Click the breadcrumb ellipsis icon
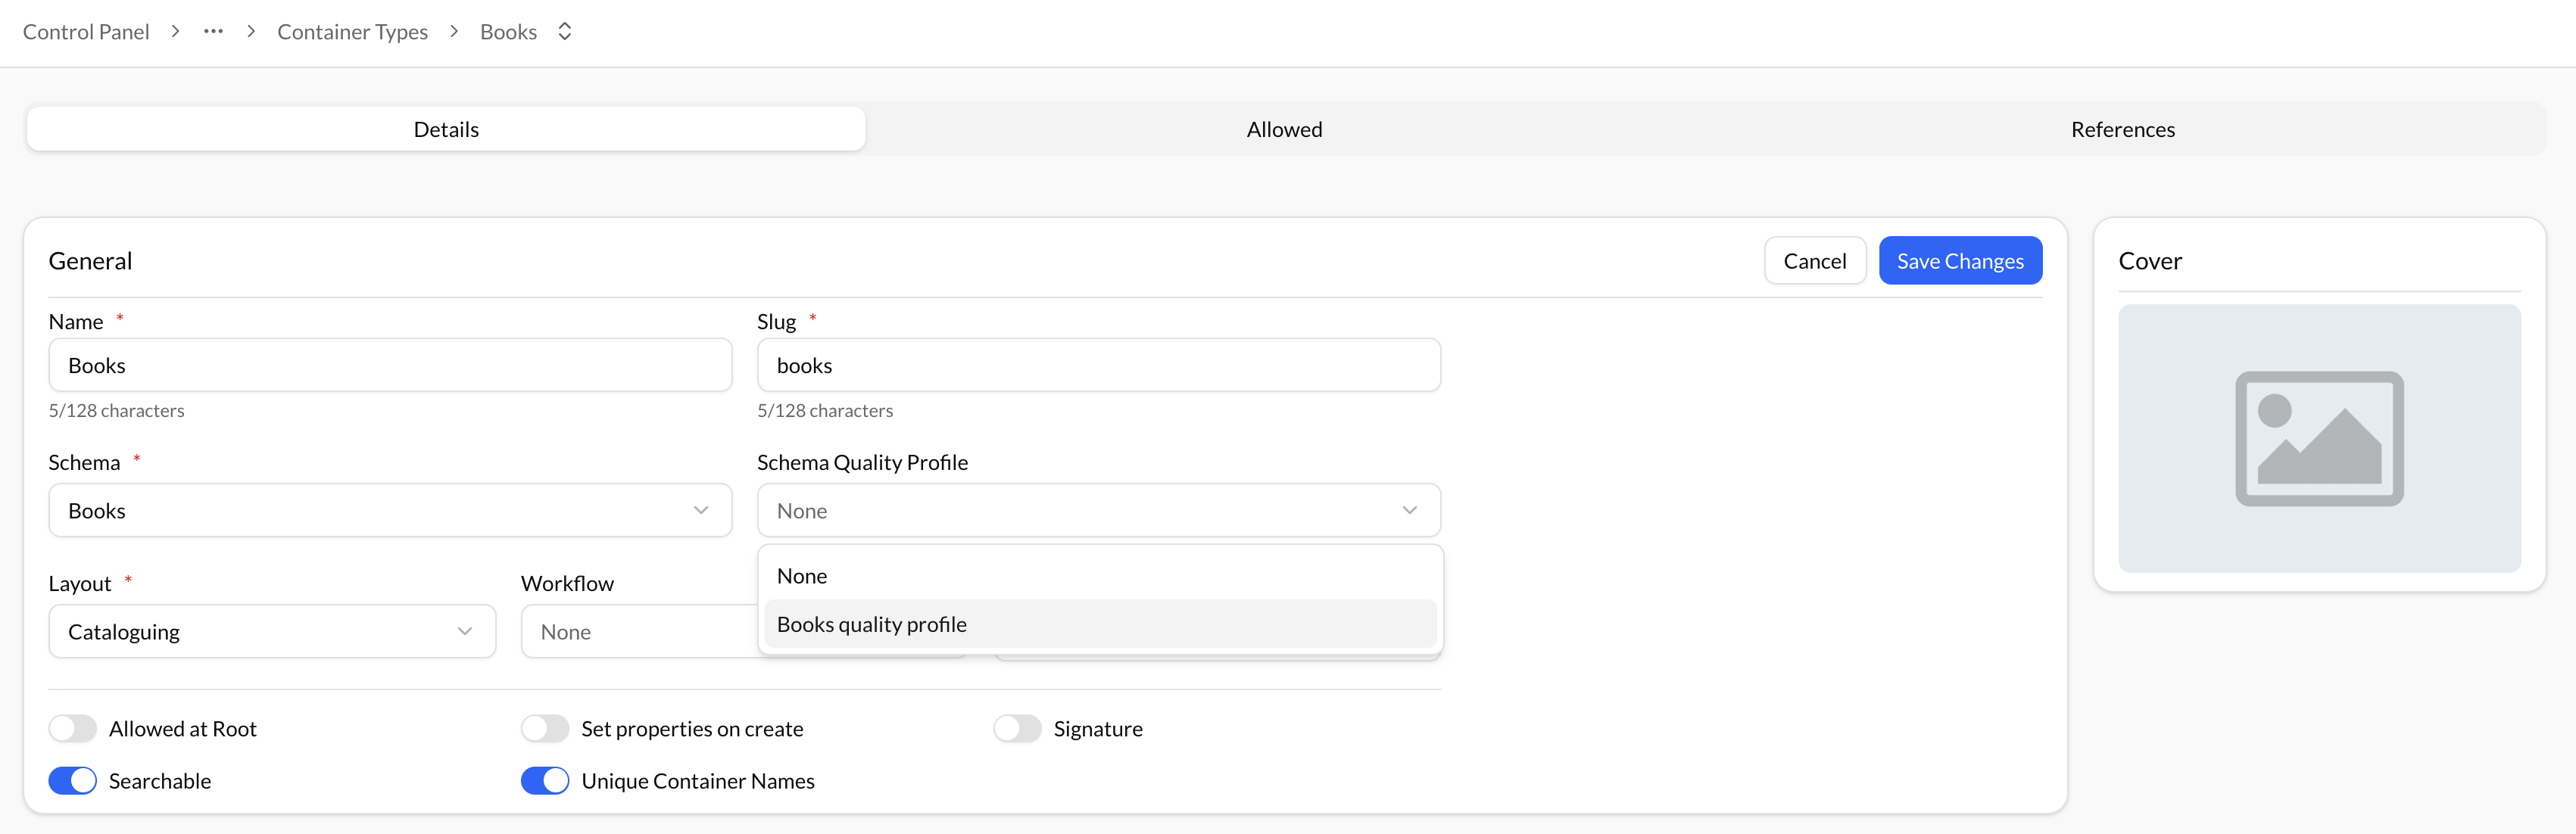2576x834 pixels. [213, 31]
